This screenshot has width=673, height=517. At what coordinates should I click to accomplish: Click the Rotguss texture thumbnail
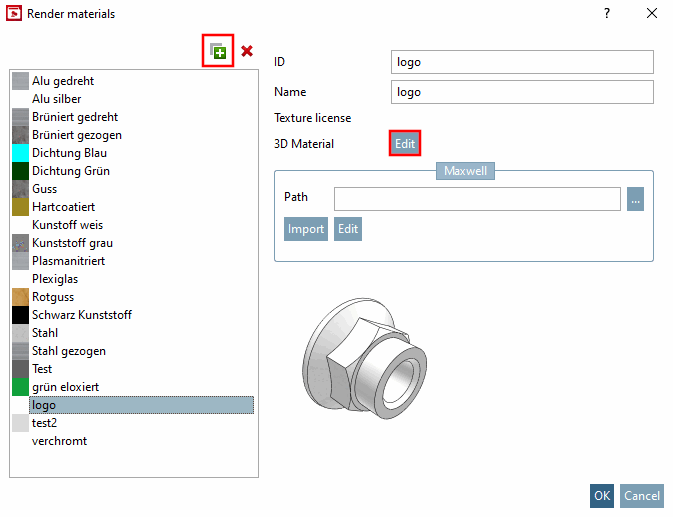pyautogui.click(x=20, y=297)
